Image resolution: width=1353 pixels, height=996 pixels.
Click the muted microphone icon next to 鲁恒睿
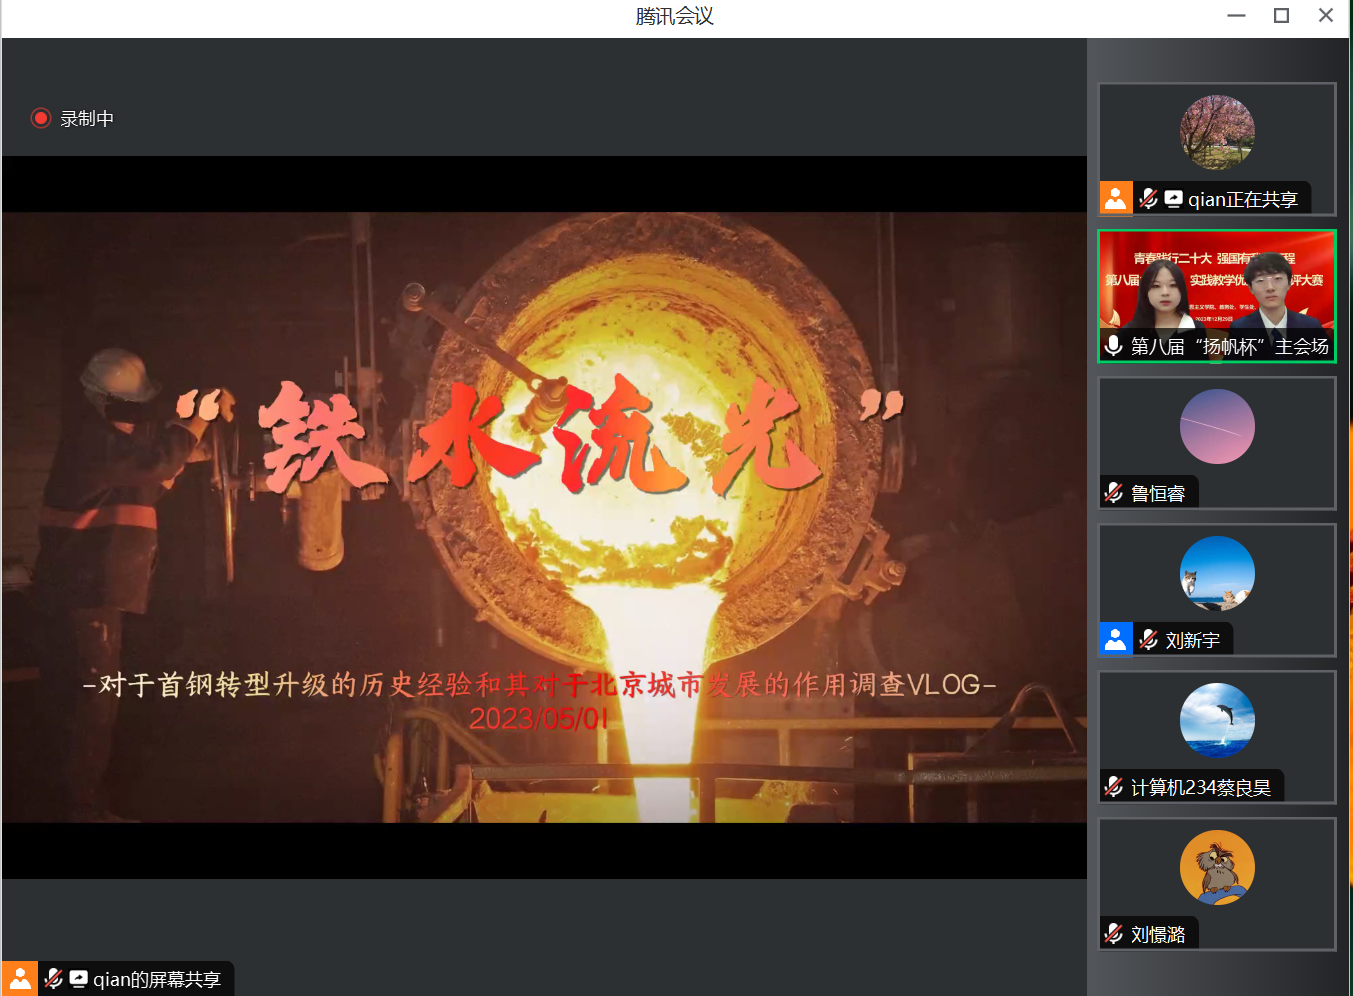tap(1113, 493)
